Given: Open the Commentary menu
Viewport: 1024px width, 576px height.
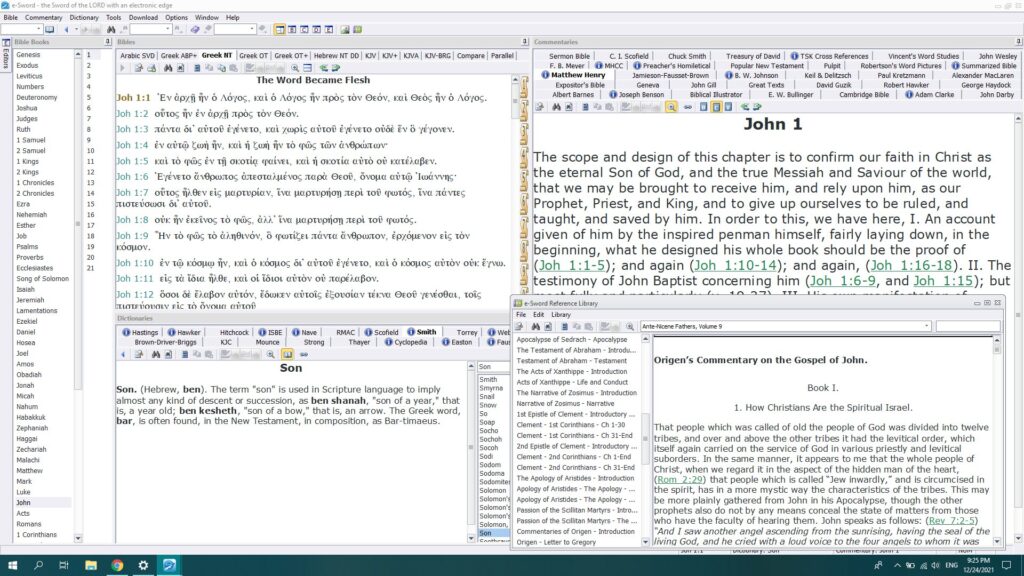Looking at the screenshot, I should click(x=43, y=18).
